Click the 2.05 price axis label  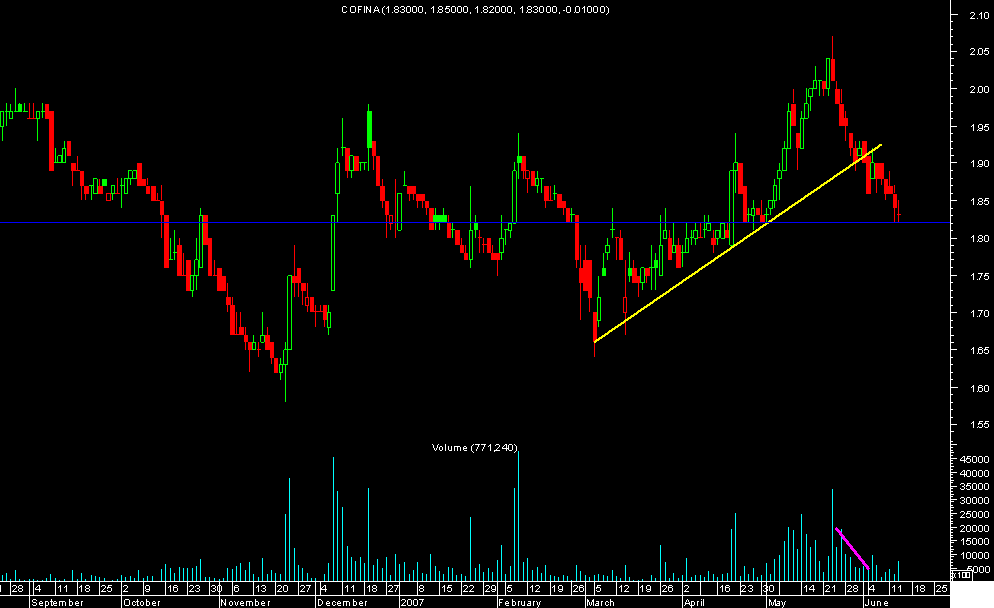point(979,51)
